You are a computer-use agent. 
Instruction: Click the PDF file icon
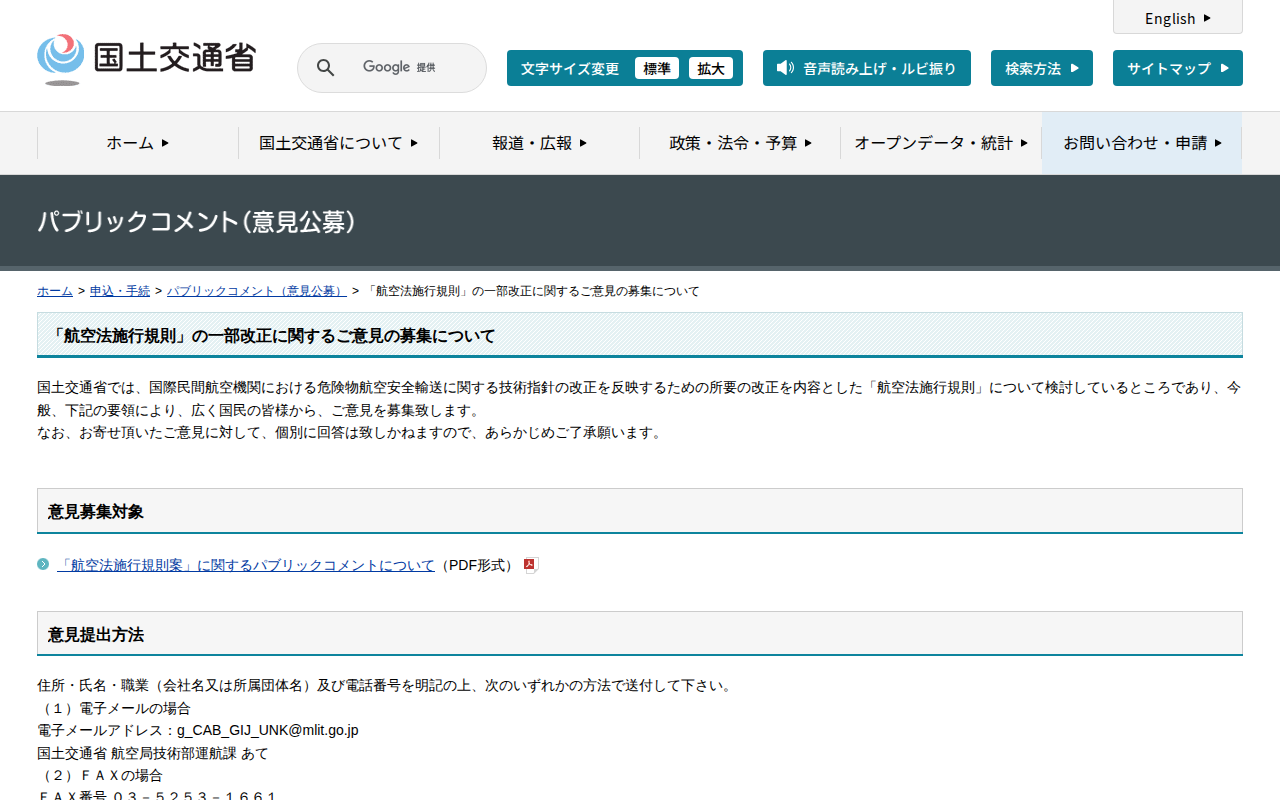(x=531, y=566)
